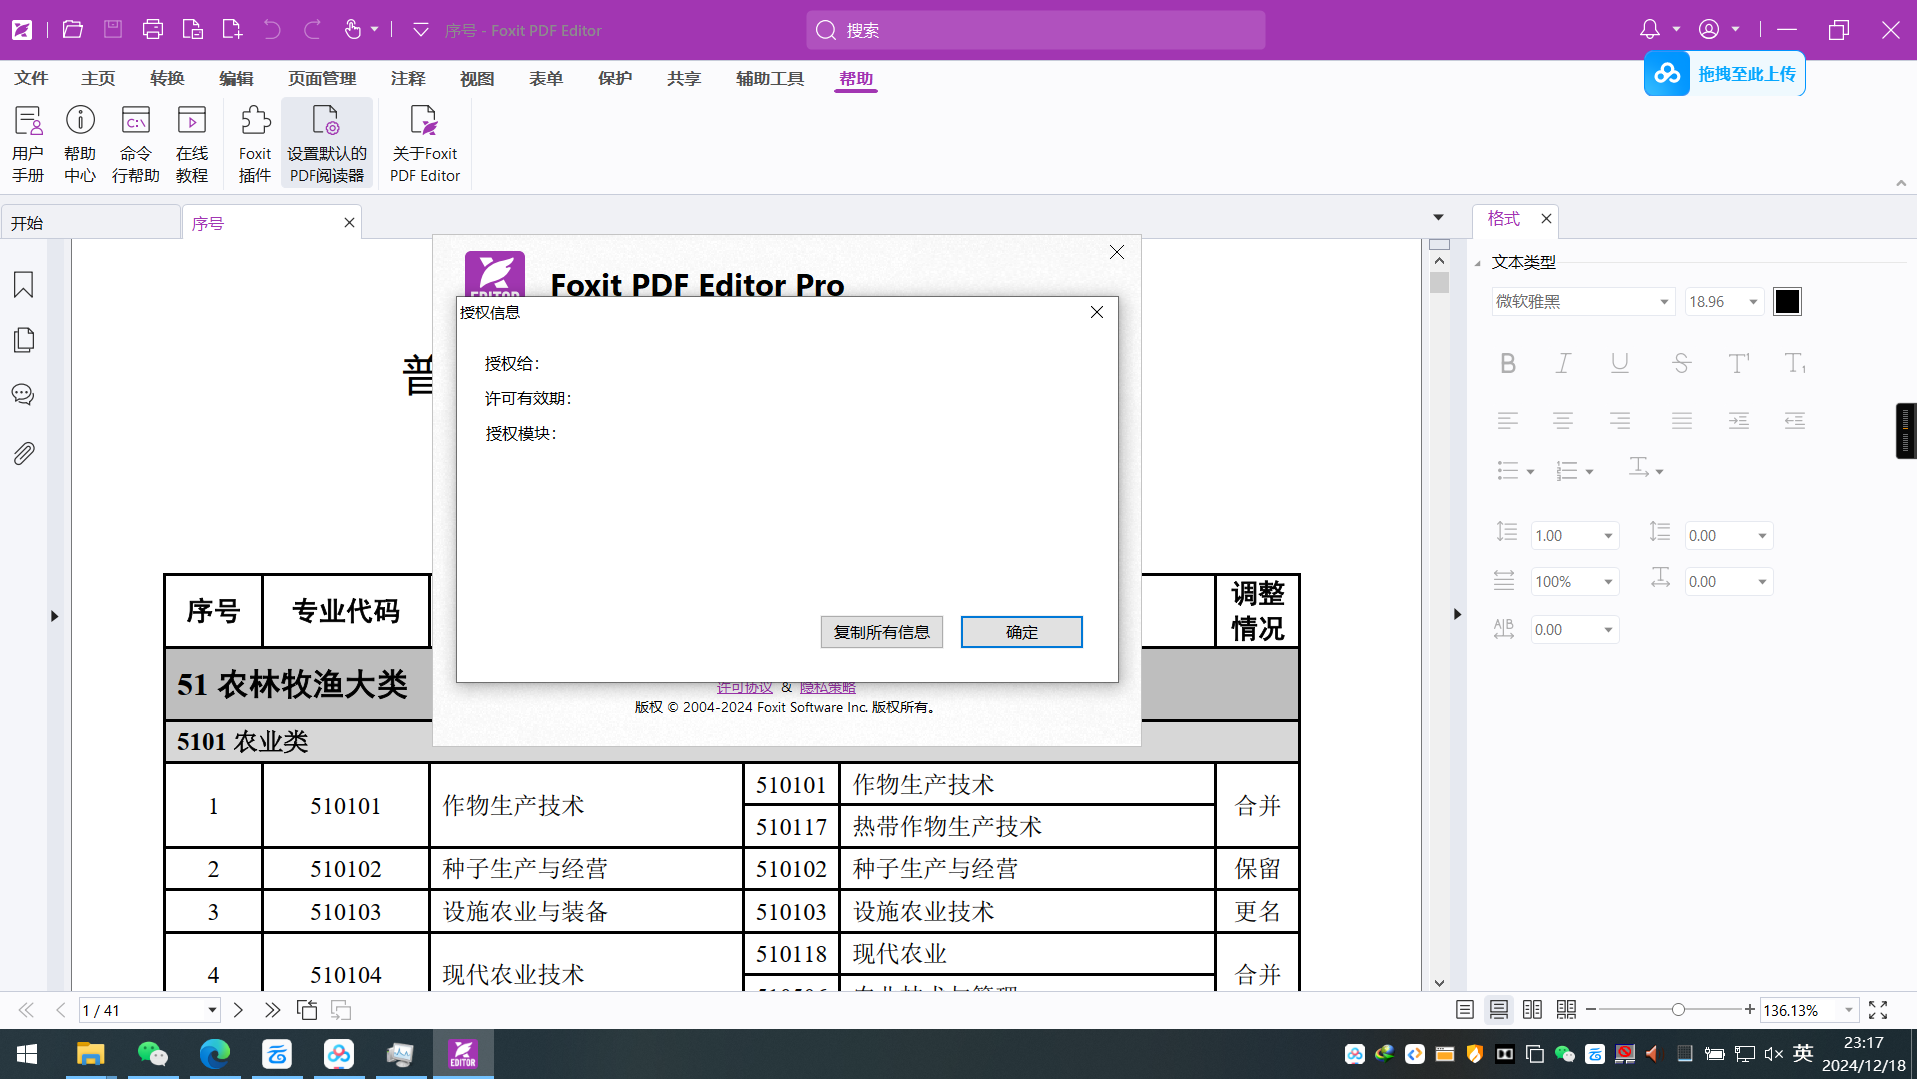Viewport: 1917px width, 1079px height.
Task: Open the 隐私策略 link
Action: click(828, 688)
